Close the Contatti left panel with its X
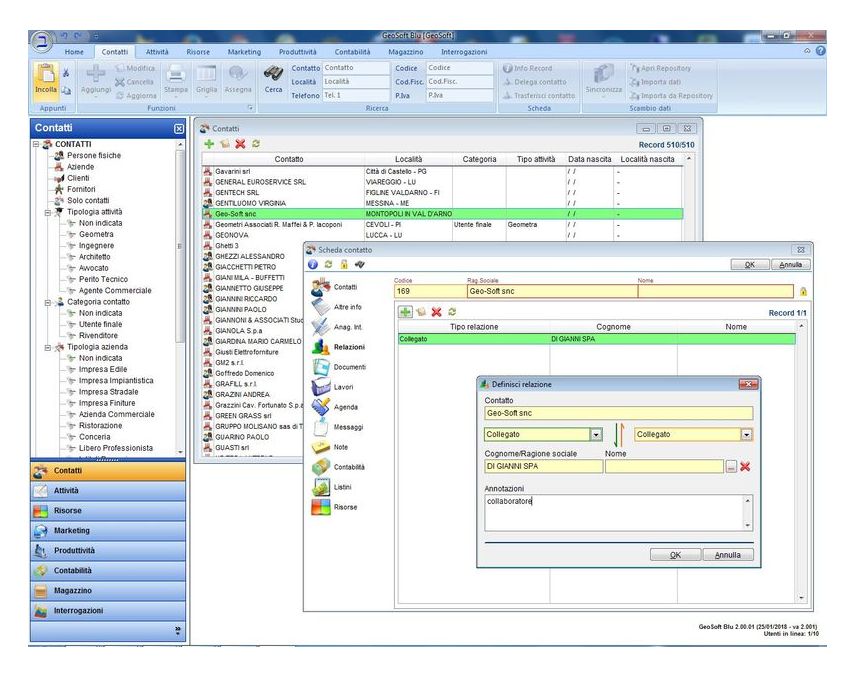The image size is (856, 678). 179,129
